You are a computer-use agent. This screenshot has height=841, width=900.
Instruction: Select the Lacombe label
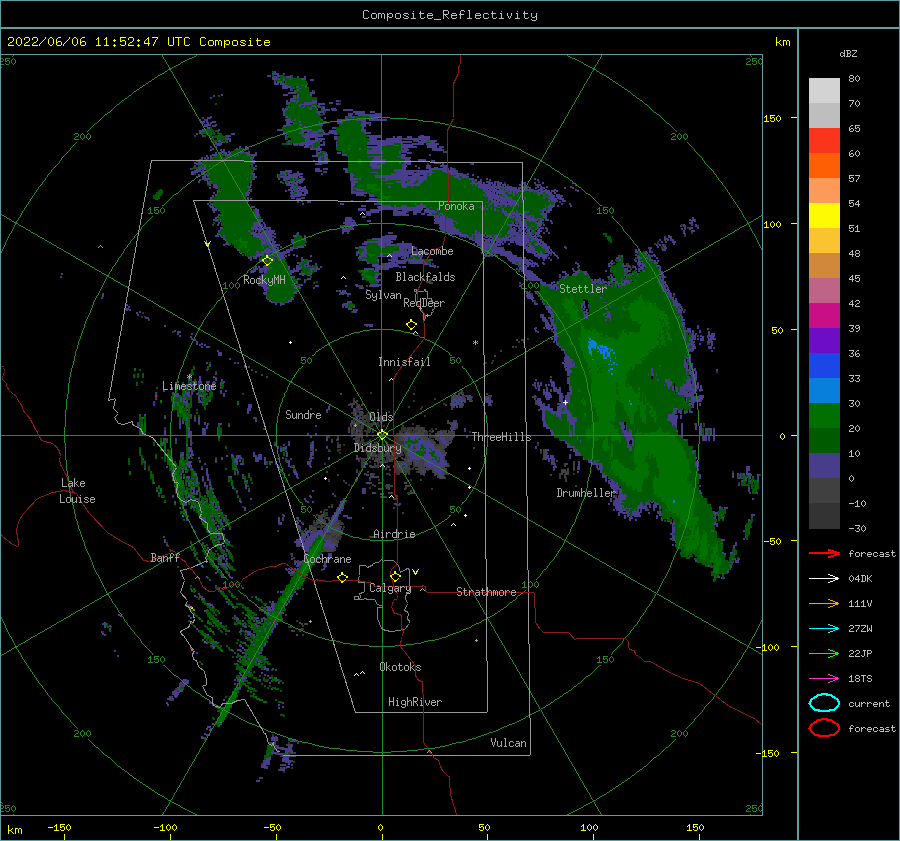coord(432,251)
